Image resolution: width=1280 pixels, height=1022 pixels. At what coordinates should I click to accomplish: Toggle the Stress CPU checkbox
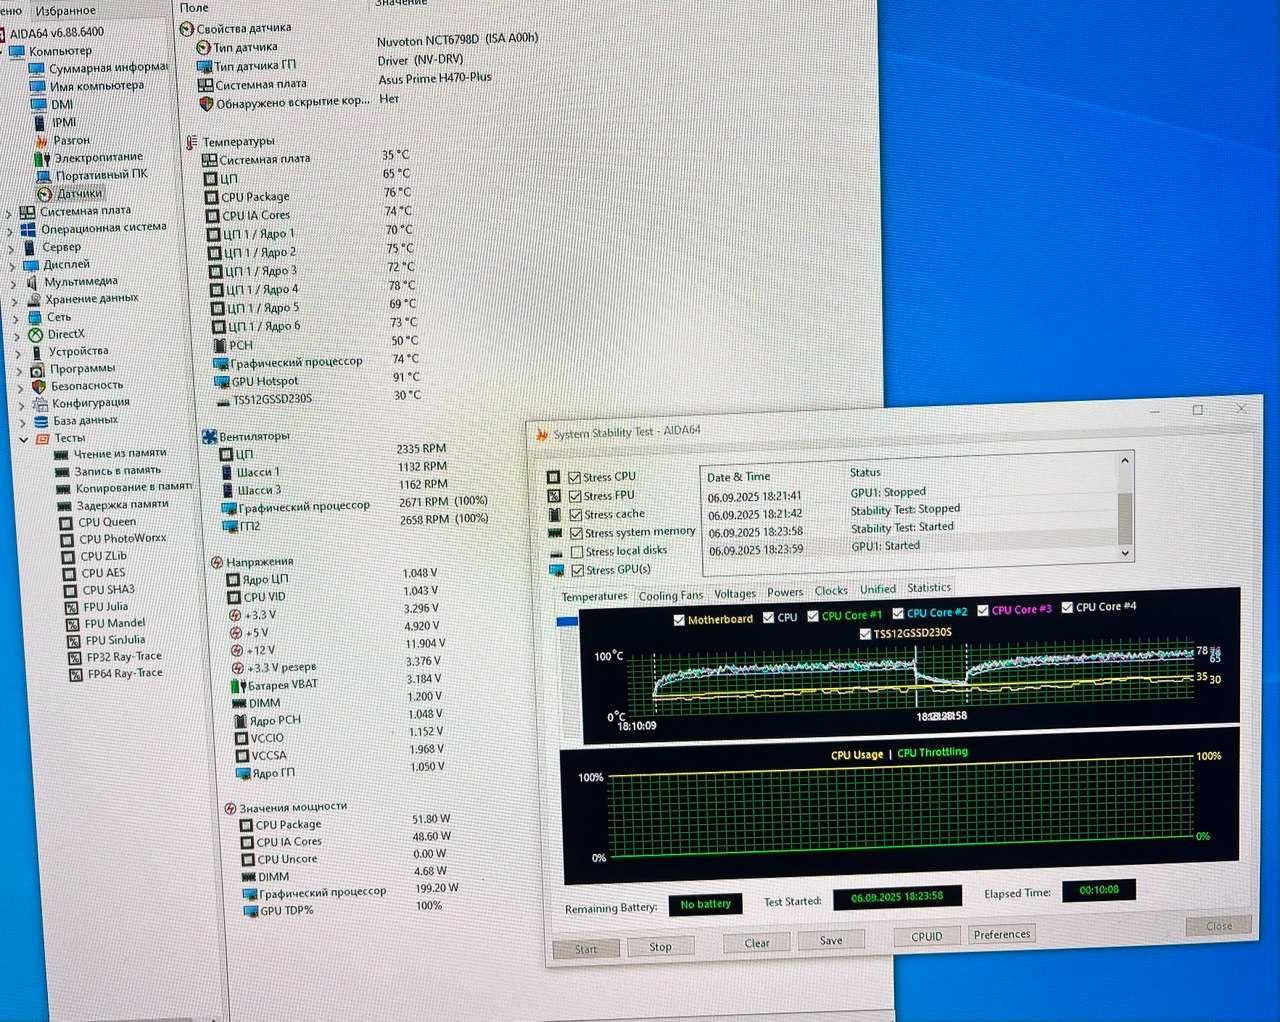click(x=574, y=478)
